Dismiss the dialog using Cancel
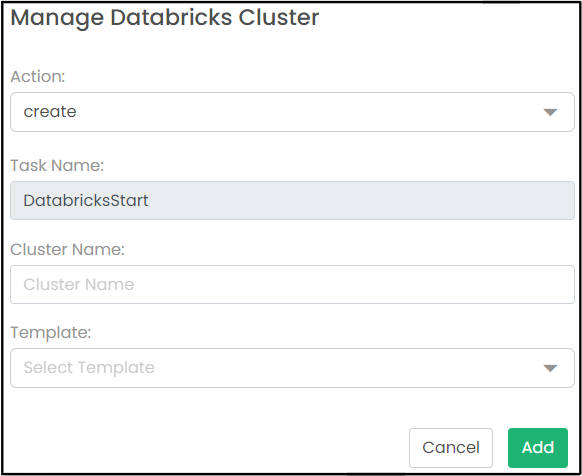The image size is (582, 476). pyautogui.click(x=451, y=448)
